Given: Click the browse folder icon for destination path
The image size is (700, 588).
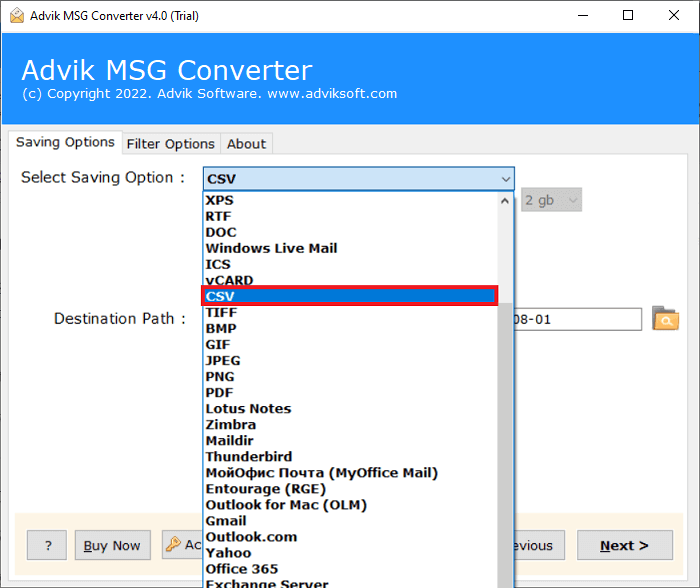Looking at the screenshot, I should point(665,318).
